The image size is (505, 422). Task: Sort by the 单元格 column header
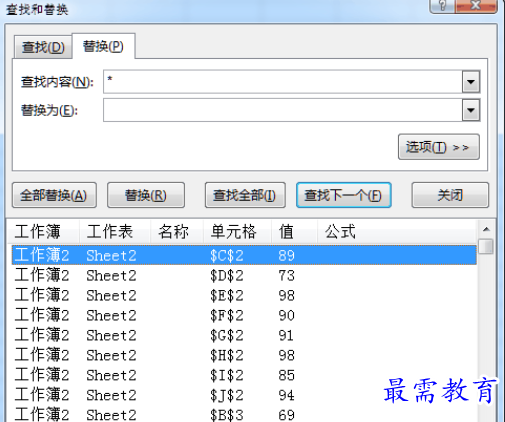[237, 232]
